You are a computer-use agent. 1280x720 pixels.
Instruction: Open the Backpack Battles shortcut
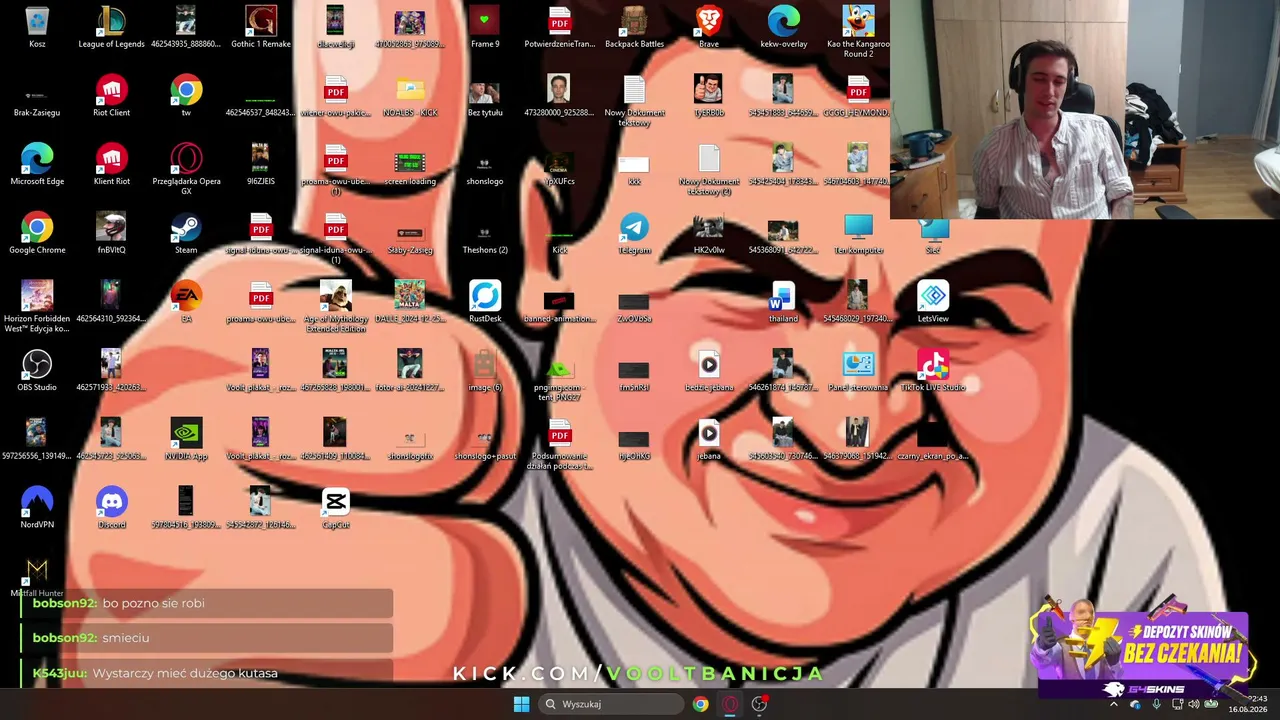[x=634, y=28]
